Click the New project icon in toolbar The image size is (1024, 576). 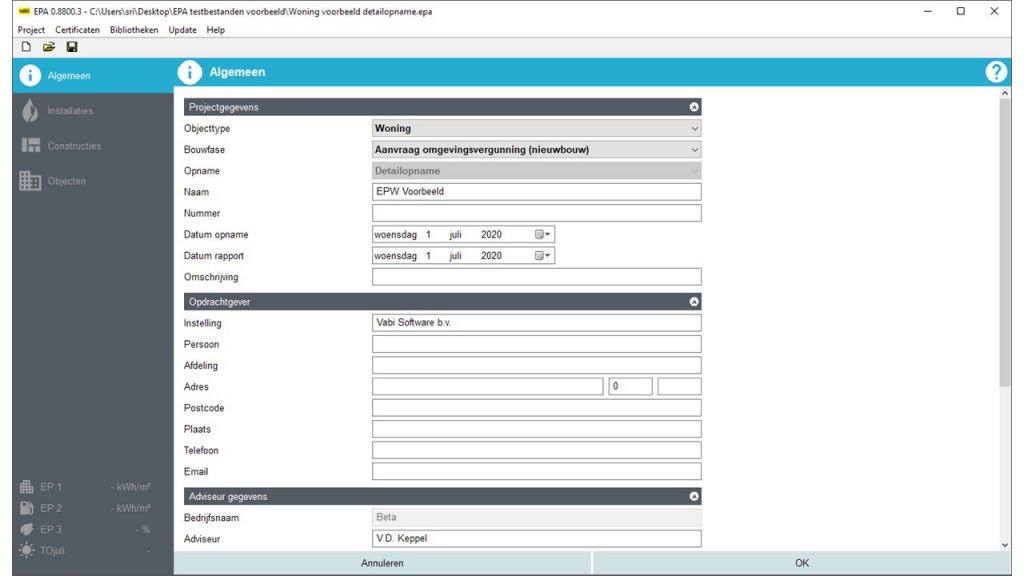pos(26,47)
